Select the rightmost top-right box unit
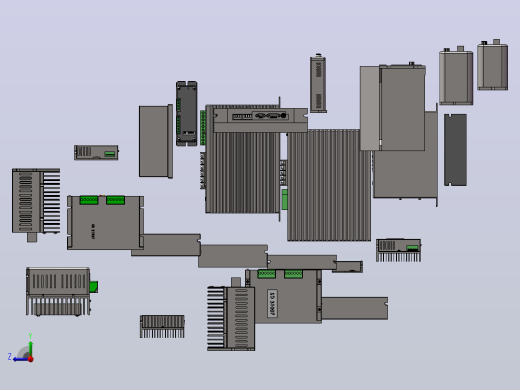 [493, 65]
